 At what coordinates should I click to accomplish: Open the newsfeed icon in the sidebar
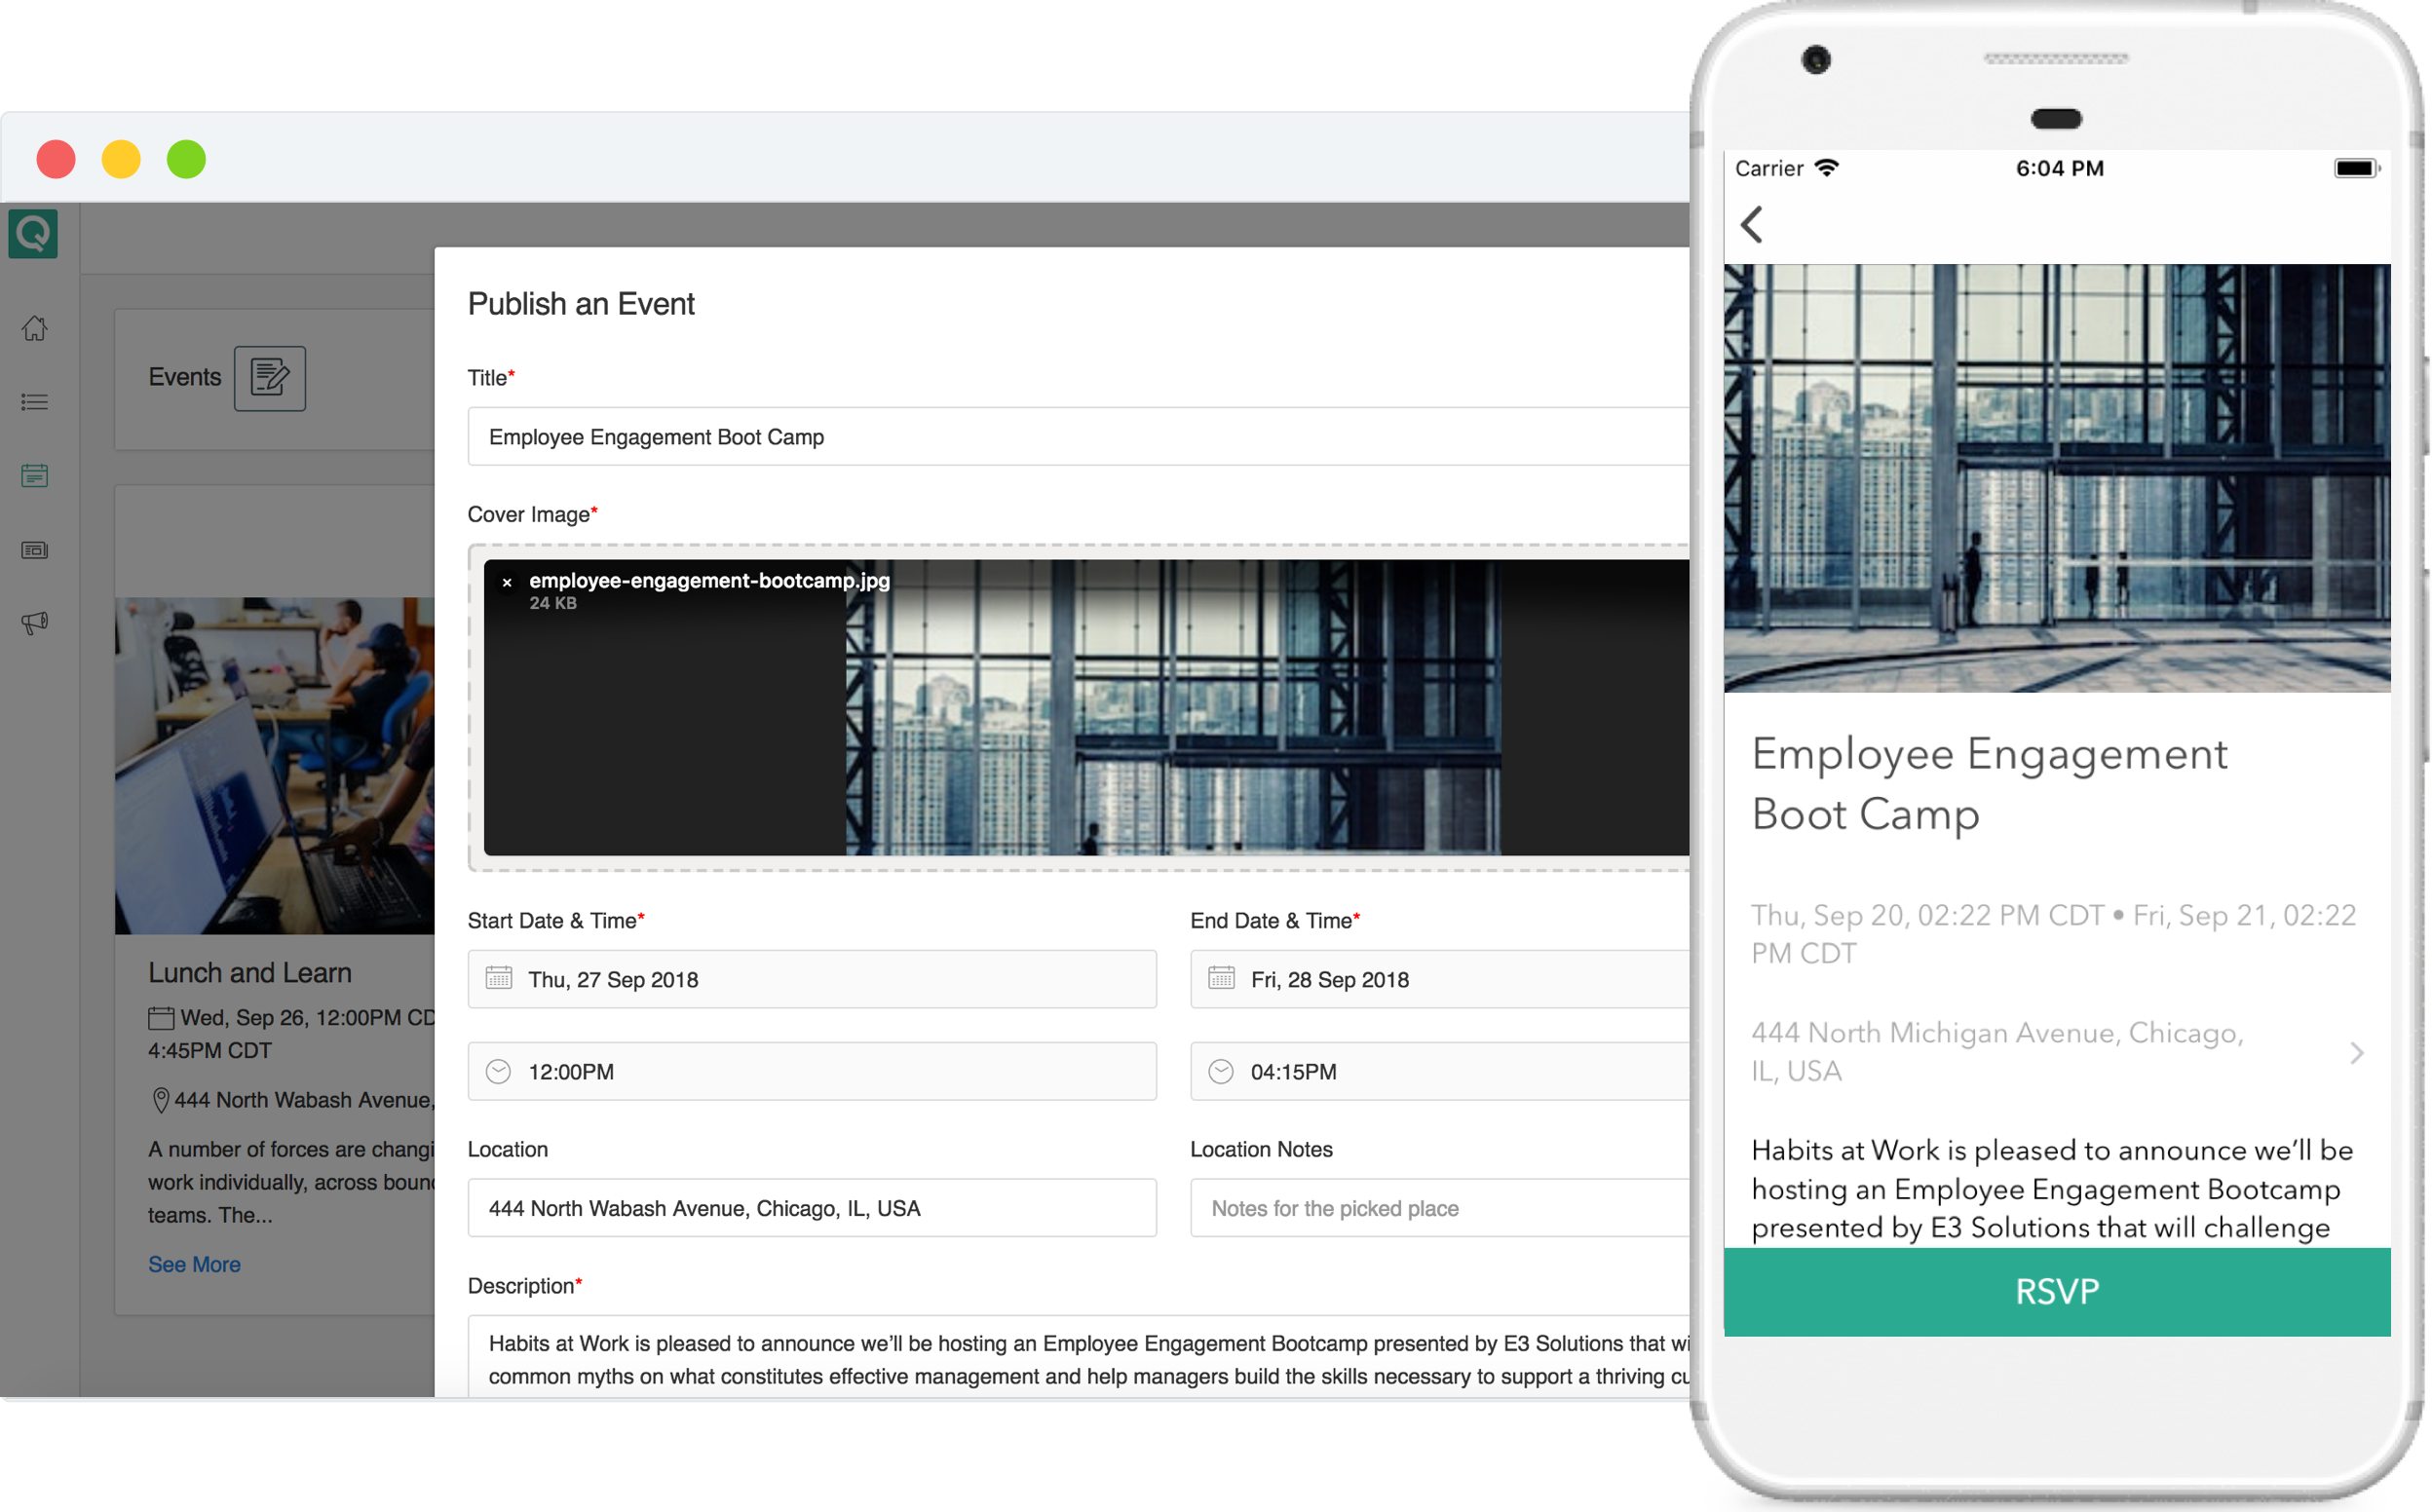[34, 549]
